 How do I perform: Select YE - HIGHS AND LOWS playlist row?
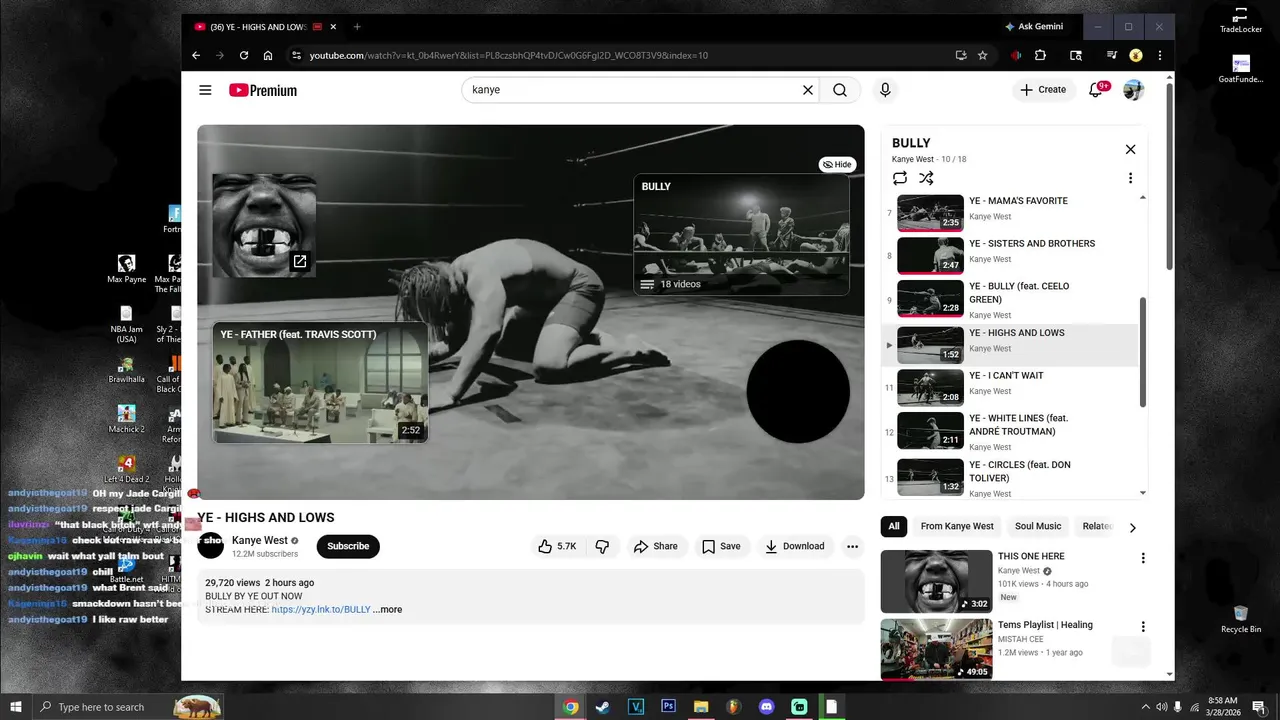coord(1012,345)
